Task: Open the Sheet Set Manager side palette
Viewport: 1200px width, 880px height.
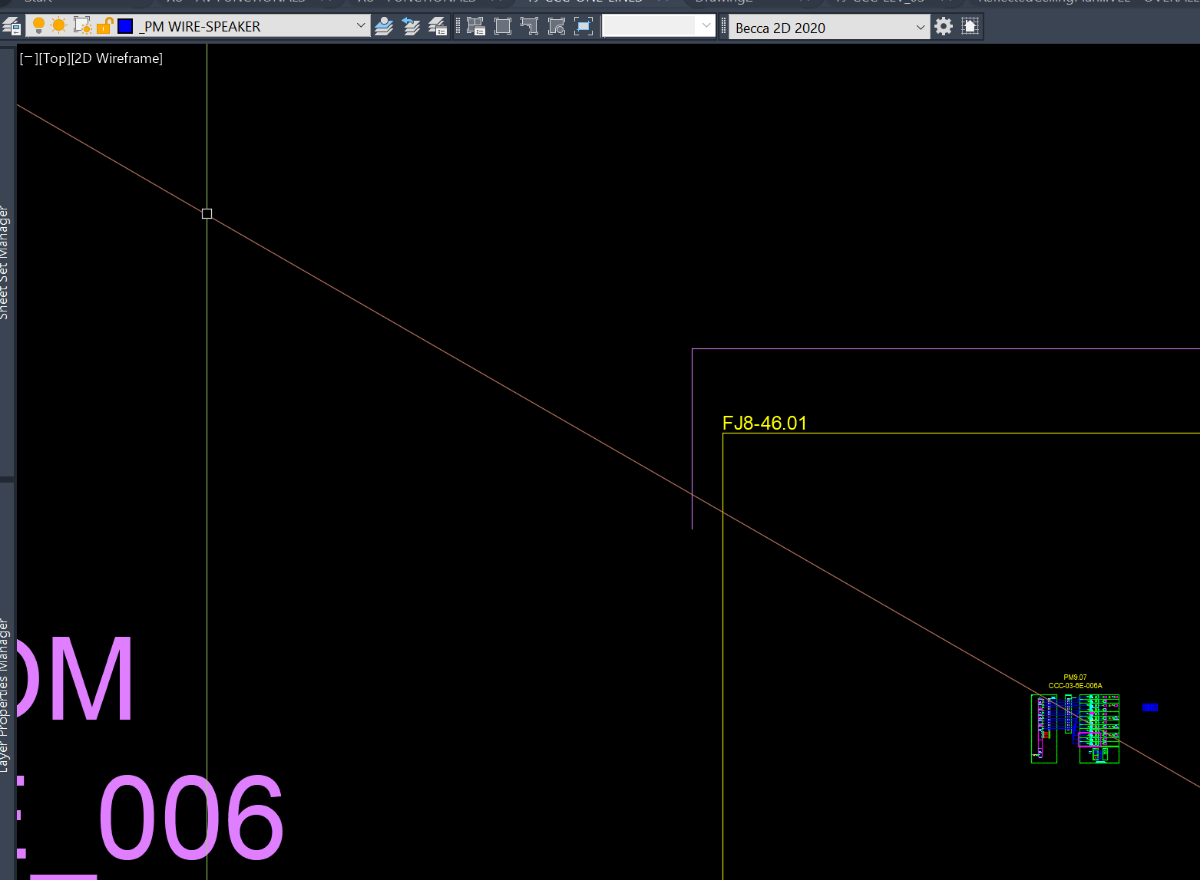Action: point(6,262)
